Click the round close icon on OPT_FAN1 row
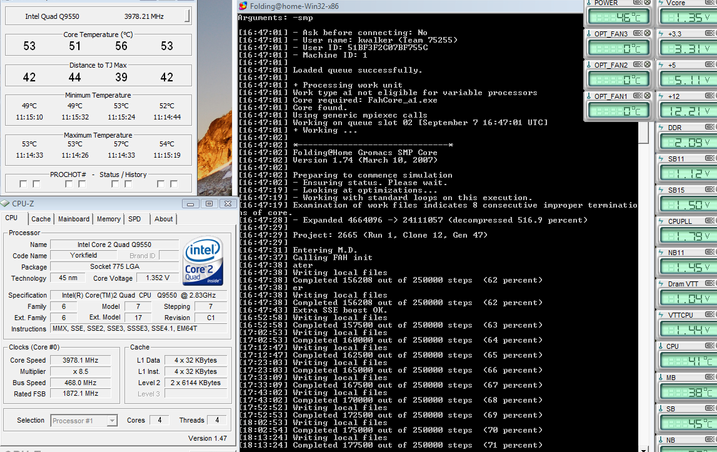Screen dimensions: 717x452 coord(647,96)
